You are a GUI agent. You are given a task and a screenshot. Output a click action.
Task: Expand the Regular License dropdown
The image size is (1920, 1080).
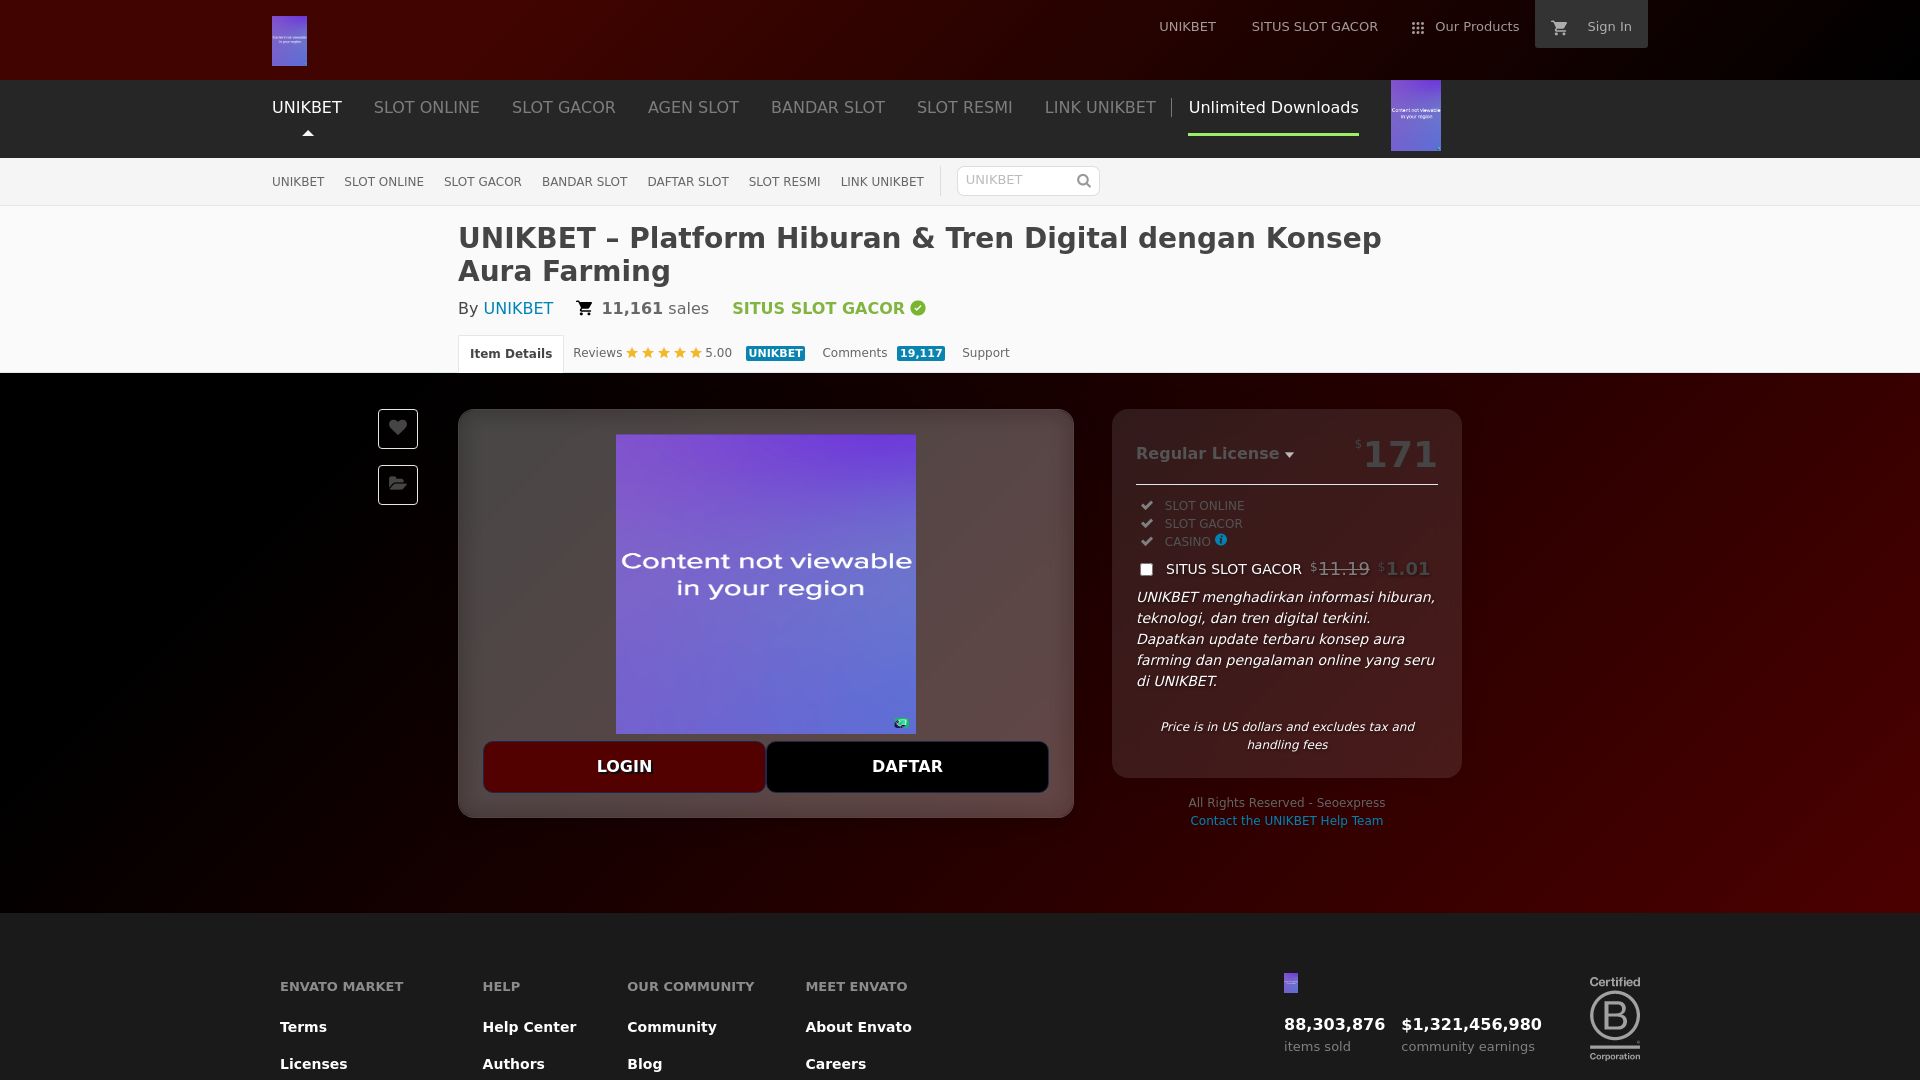1215,454
